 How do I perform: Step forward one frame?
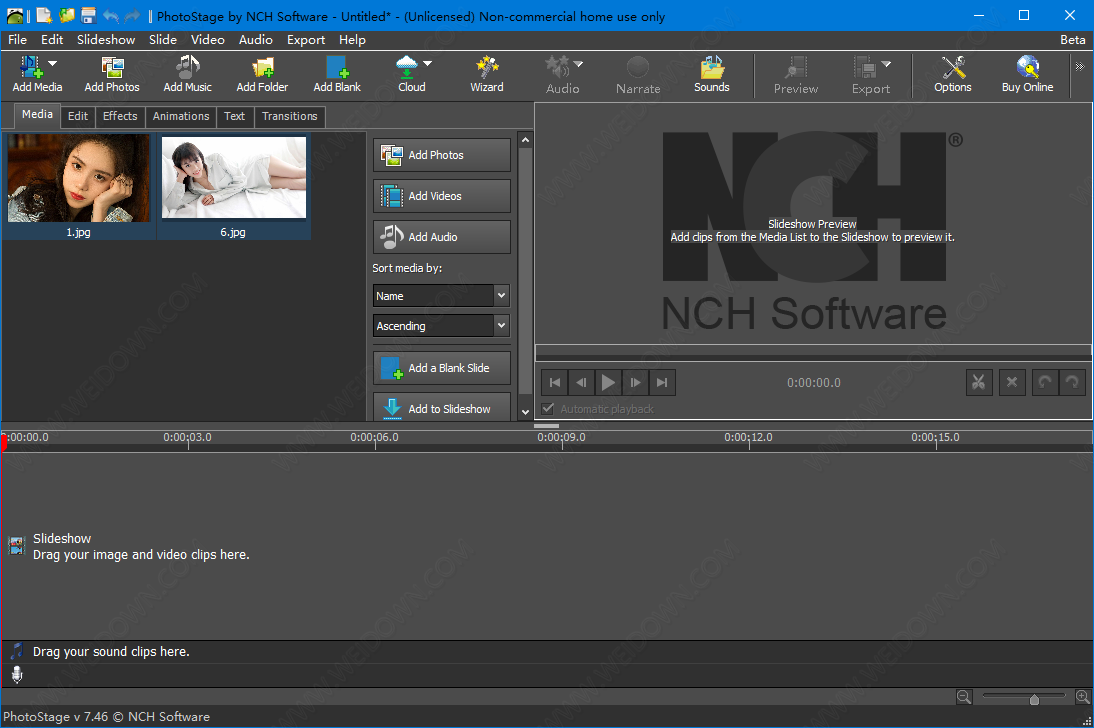click(x=635, y=382)
